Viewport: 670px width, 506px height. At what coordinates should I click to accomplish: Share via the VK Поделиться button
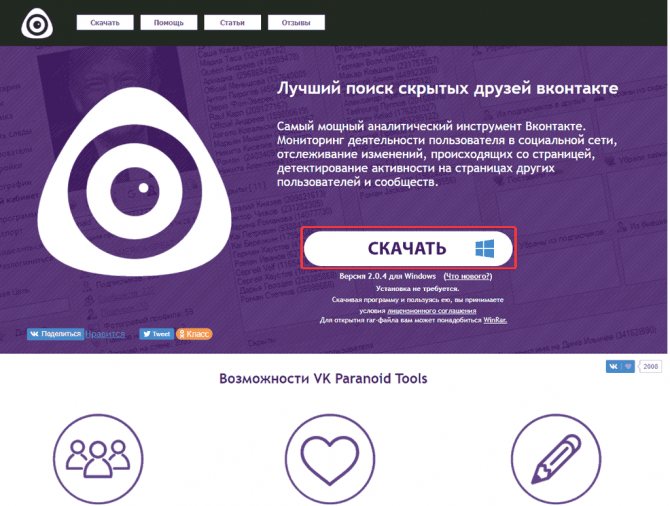click(x=56, y=334)
